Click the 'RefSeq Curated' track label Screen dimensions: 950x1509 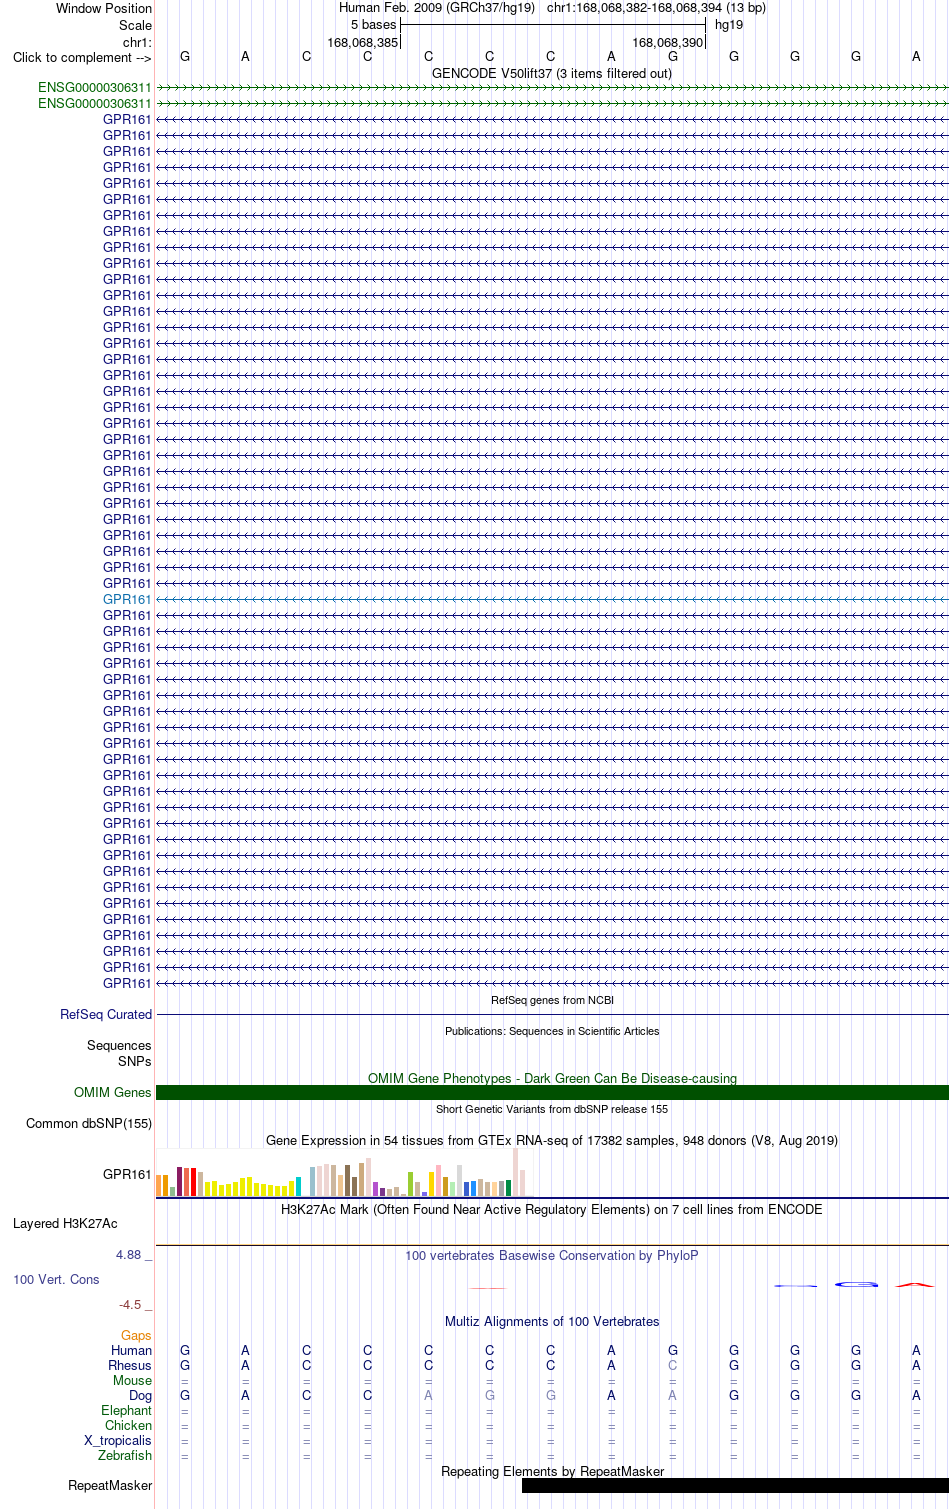(x=106, y=1014)
